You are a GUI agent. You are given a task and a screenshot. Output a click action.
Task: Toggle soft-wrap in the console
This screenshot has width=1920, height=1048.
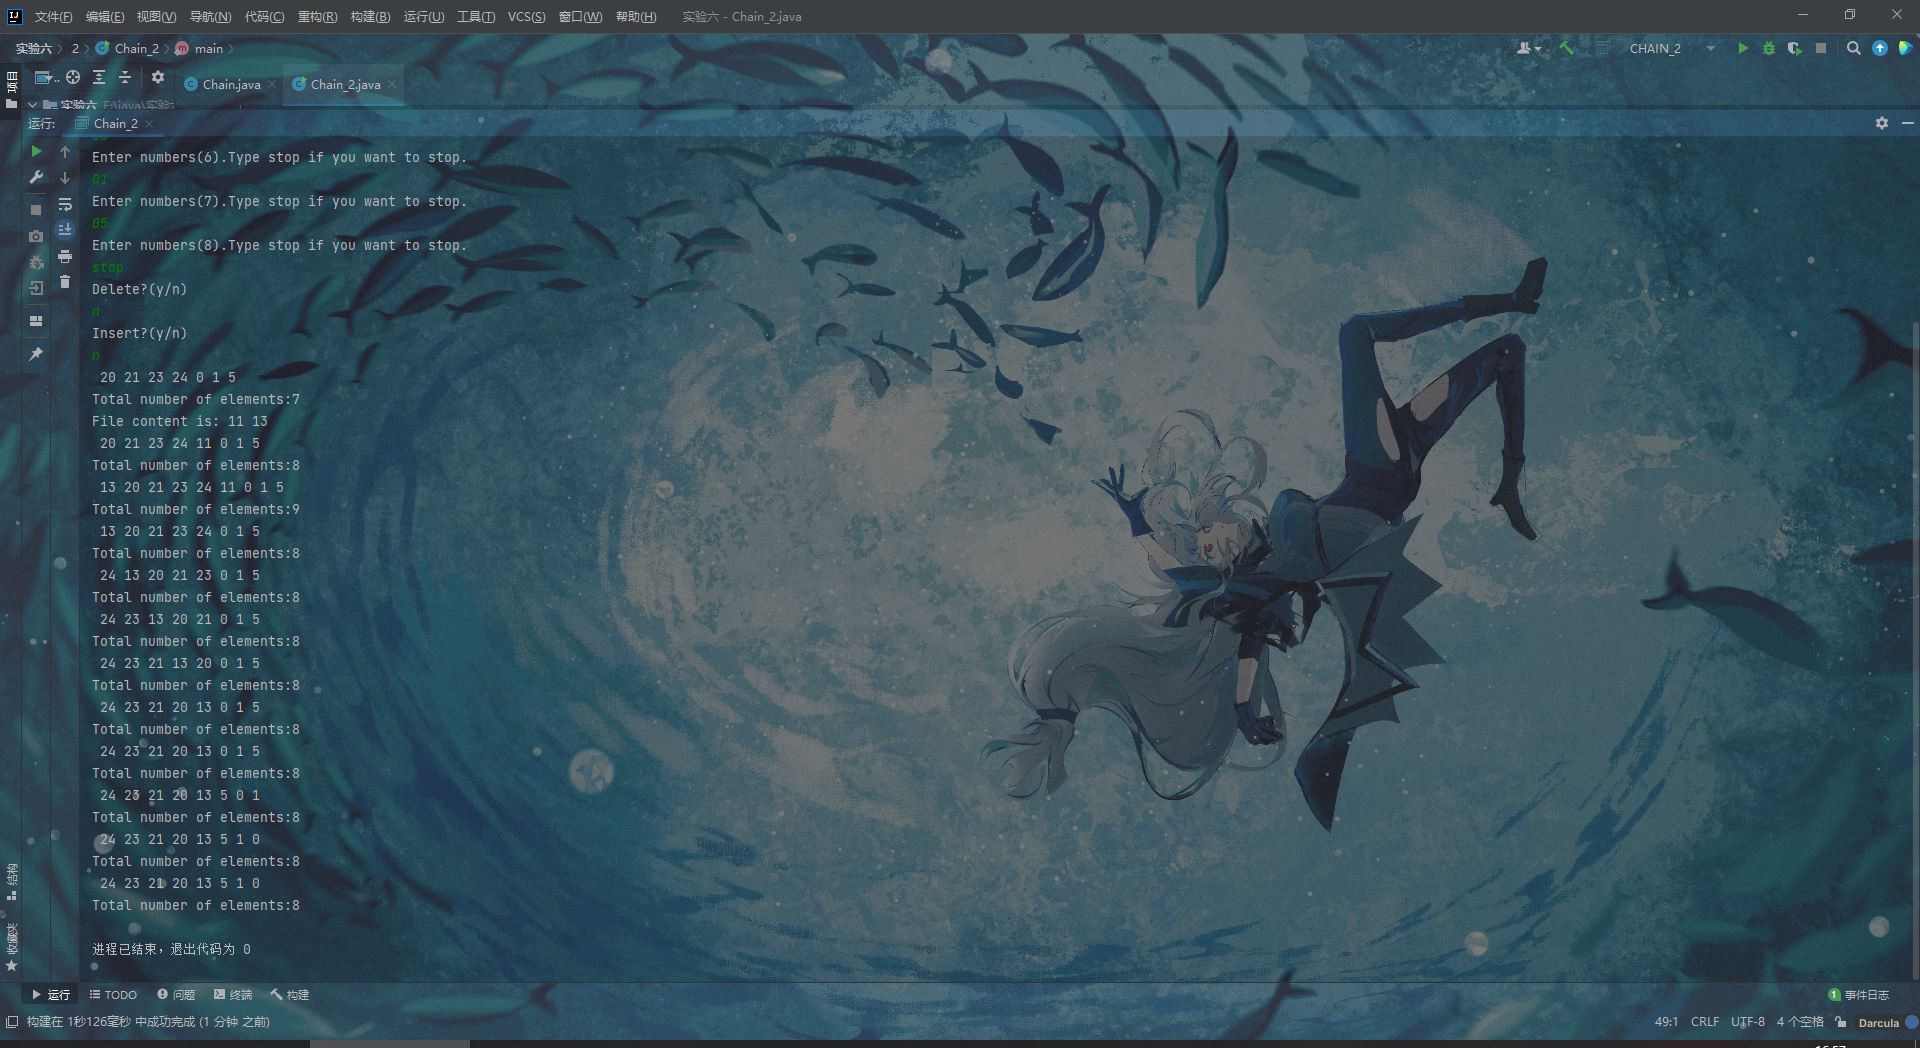pyautogui.click(x=65, y=204)
